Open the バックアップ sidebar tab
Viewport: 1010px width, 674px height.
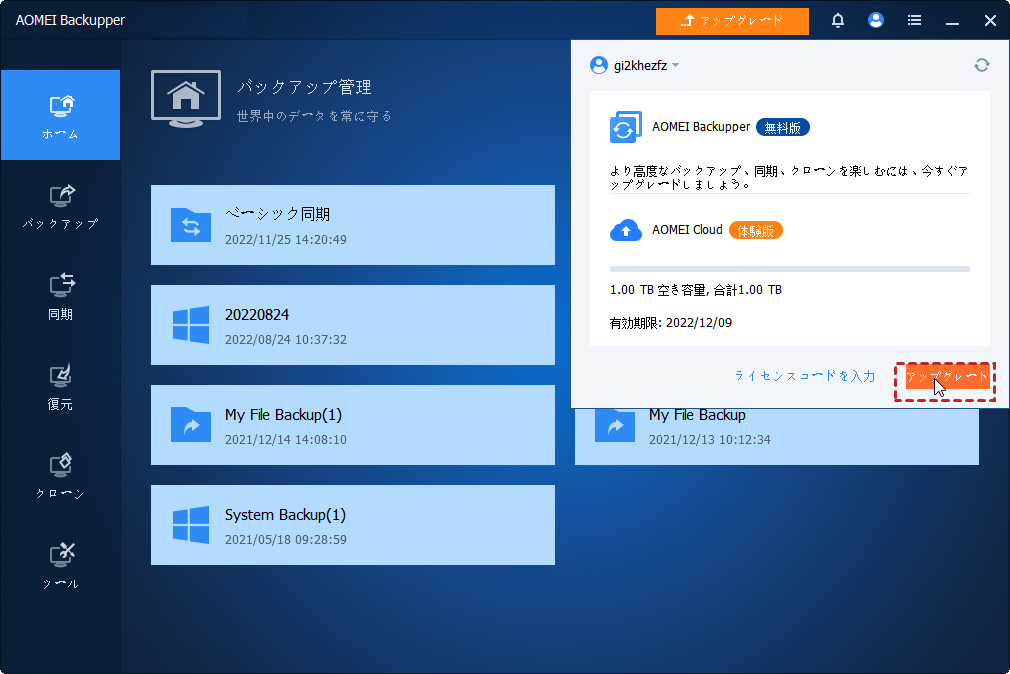[x=61, y=207]
